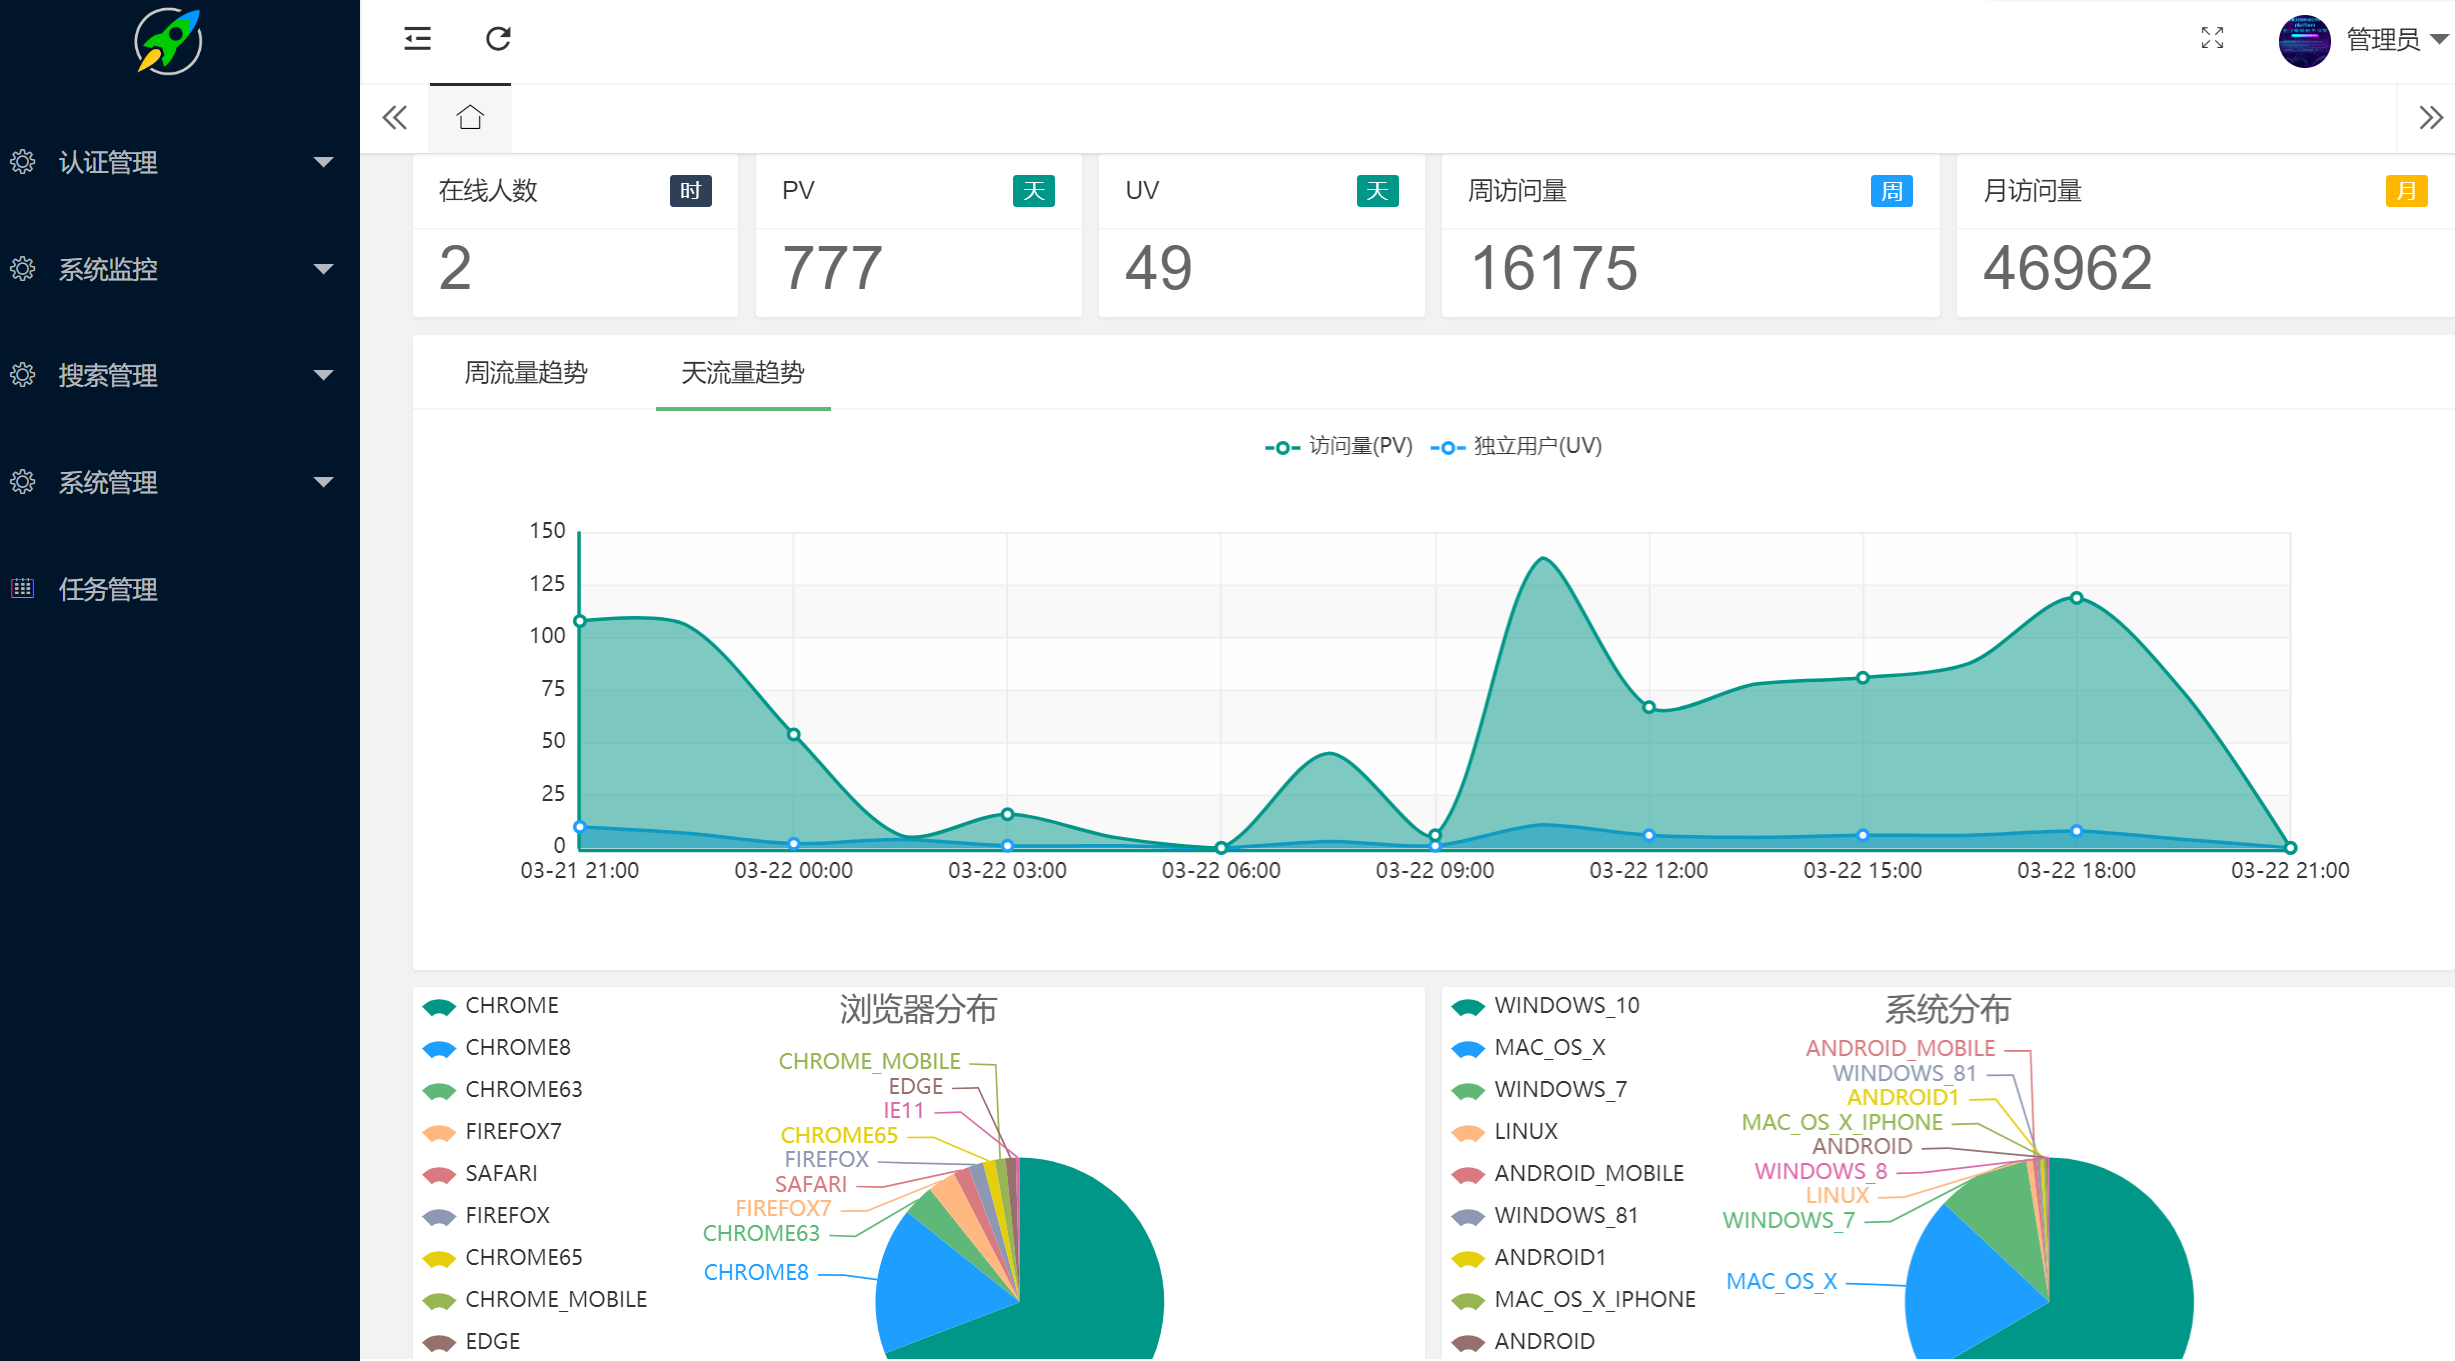Toggle 访问量(PV) series in chart legend
The width and height of the screenshot is (2455, 1361).
tap(1339, 446)
